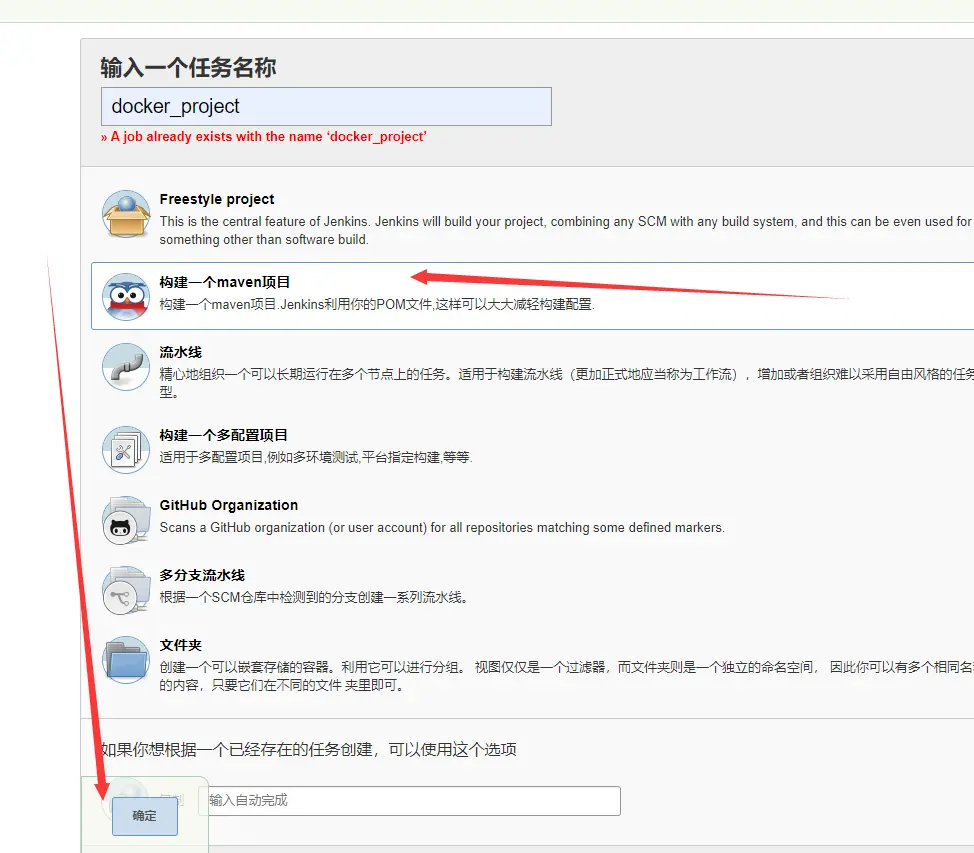Click the 适用于多配置项目 description text
Image resolution: width=974 pixels, height=853 pixels.
[316, 457]
